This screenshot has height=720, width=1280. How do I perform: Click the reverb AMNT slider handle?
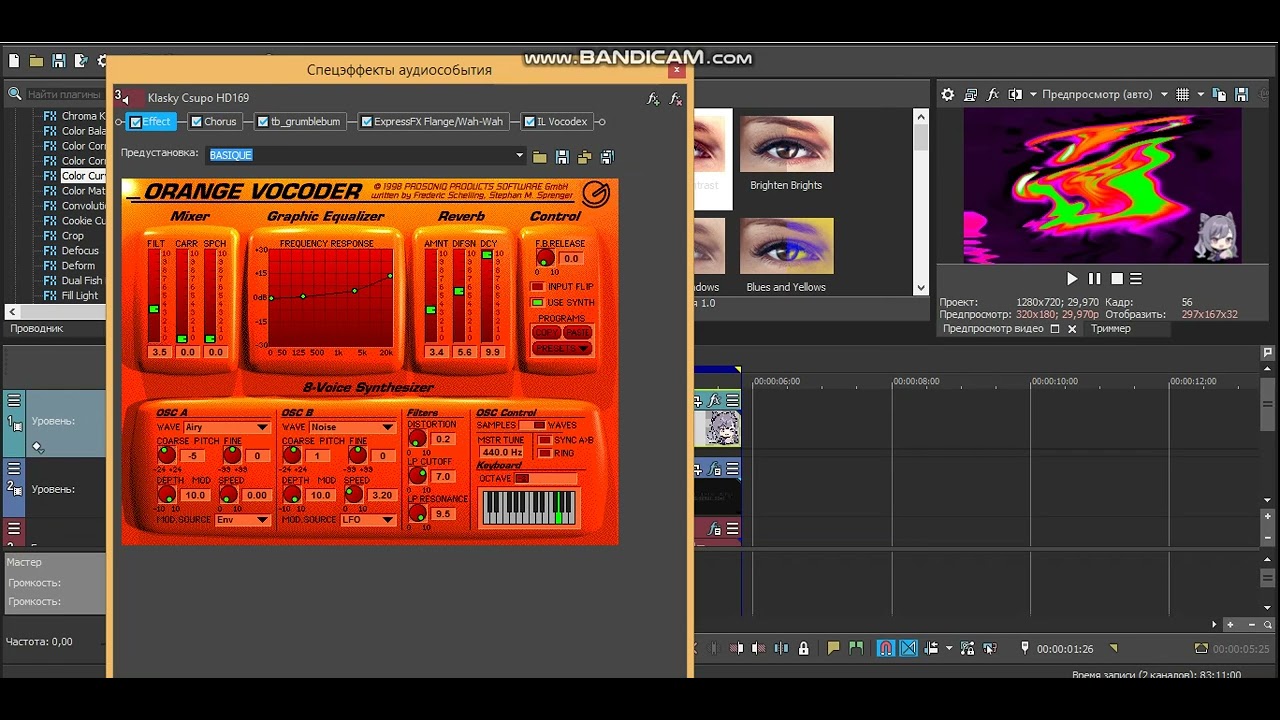click(431, 310)
